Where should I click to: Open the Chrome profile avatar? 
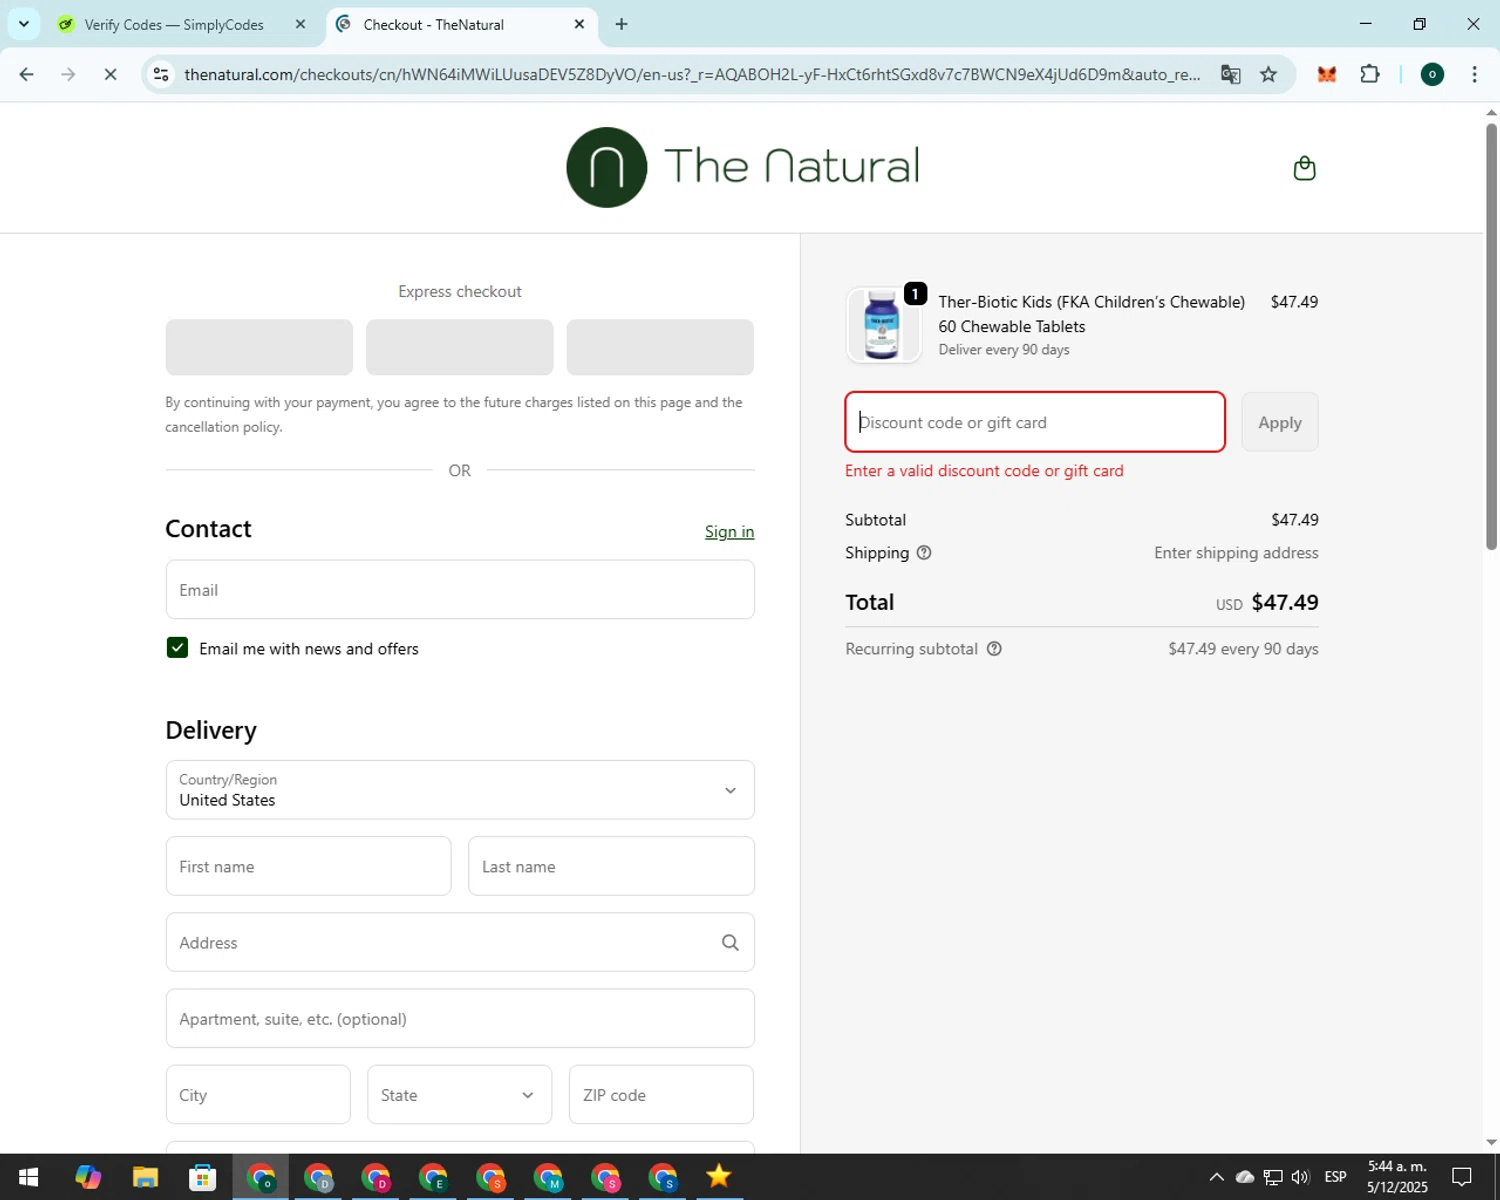pyautogui.click(x=1432, y=74)
